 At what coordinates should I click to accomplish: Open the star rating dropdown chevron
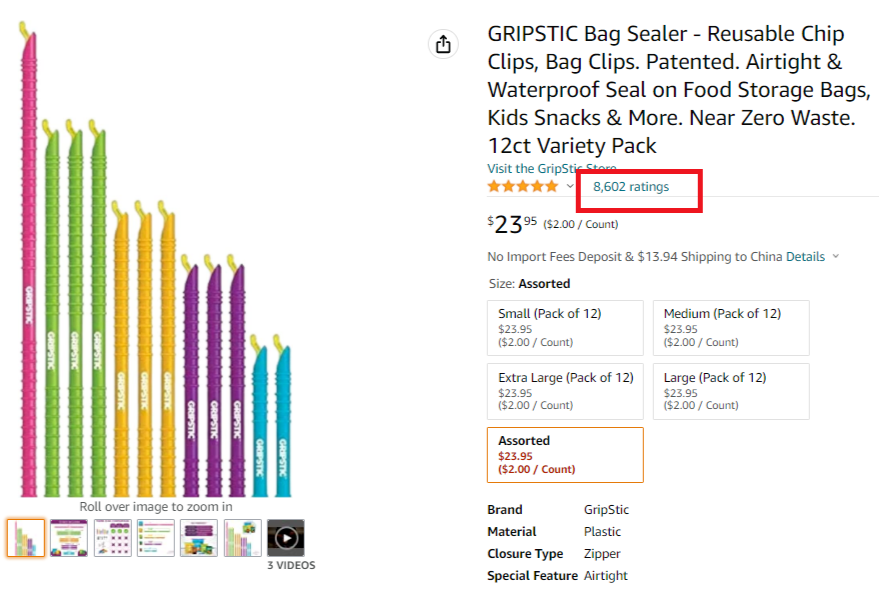pyautogui.click(x=570, y=187)
